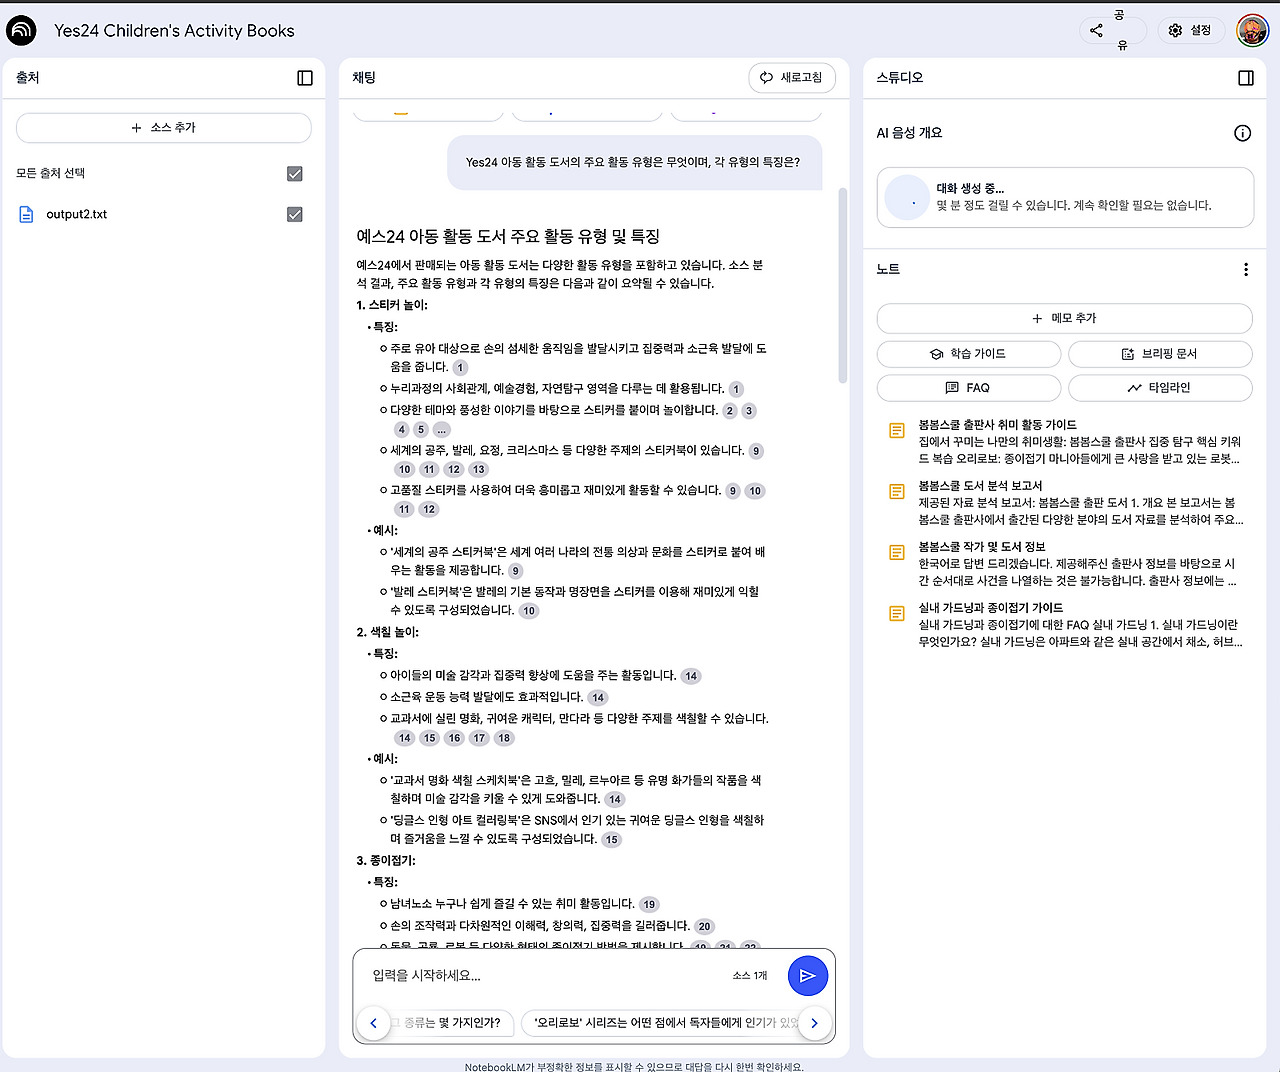The image size is (1280, 1072).
Task: Send the message with the paper plane
Action: [x=808, y=975]
